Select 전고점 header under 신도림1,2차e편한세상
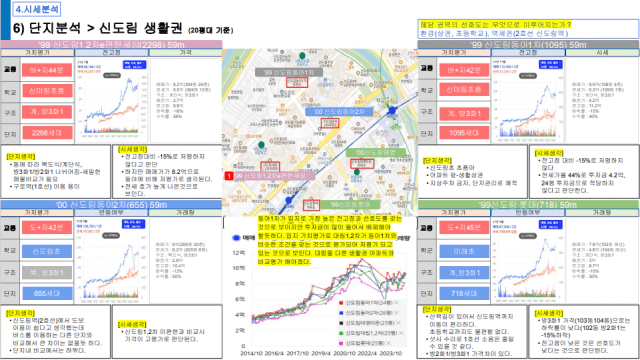This screenshot has width=640, height=360. [111, 53]
